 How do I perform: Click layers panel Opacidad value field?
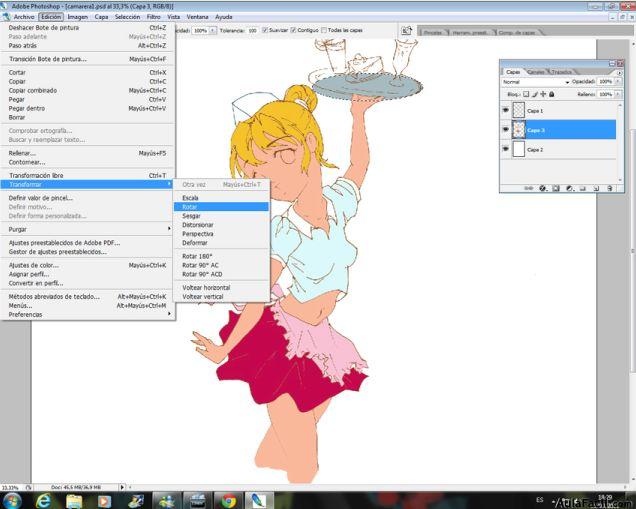[x=606, y=82]
